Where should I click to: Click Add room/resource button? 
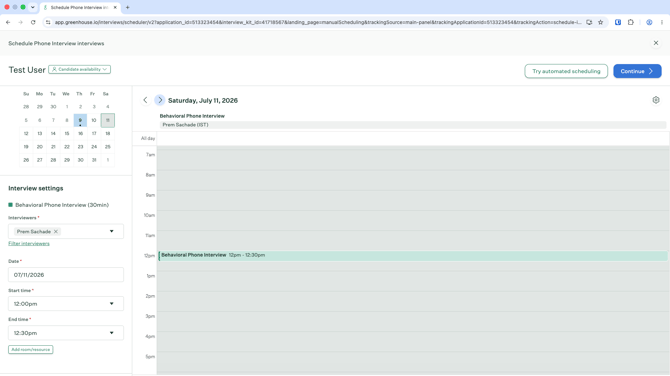coord(31,350)
